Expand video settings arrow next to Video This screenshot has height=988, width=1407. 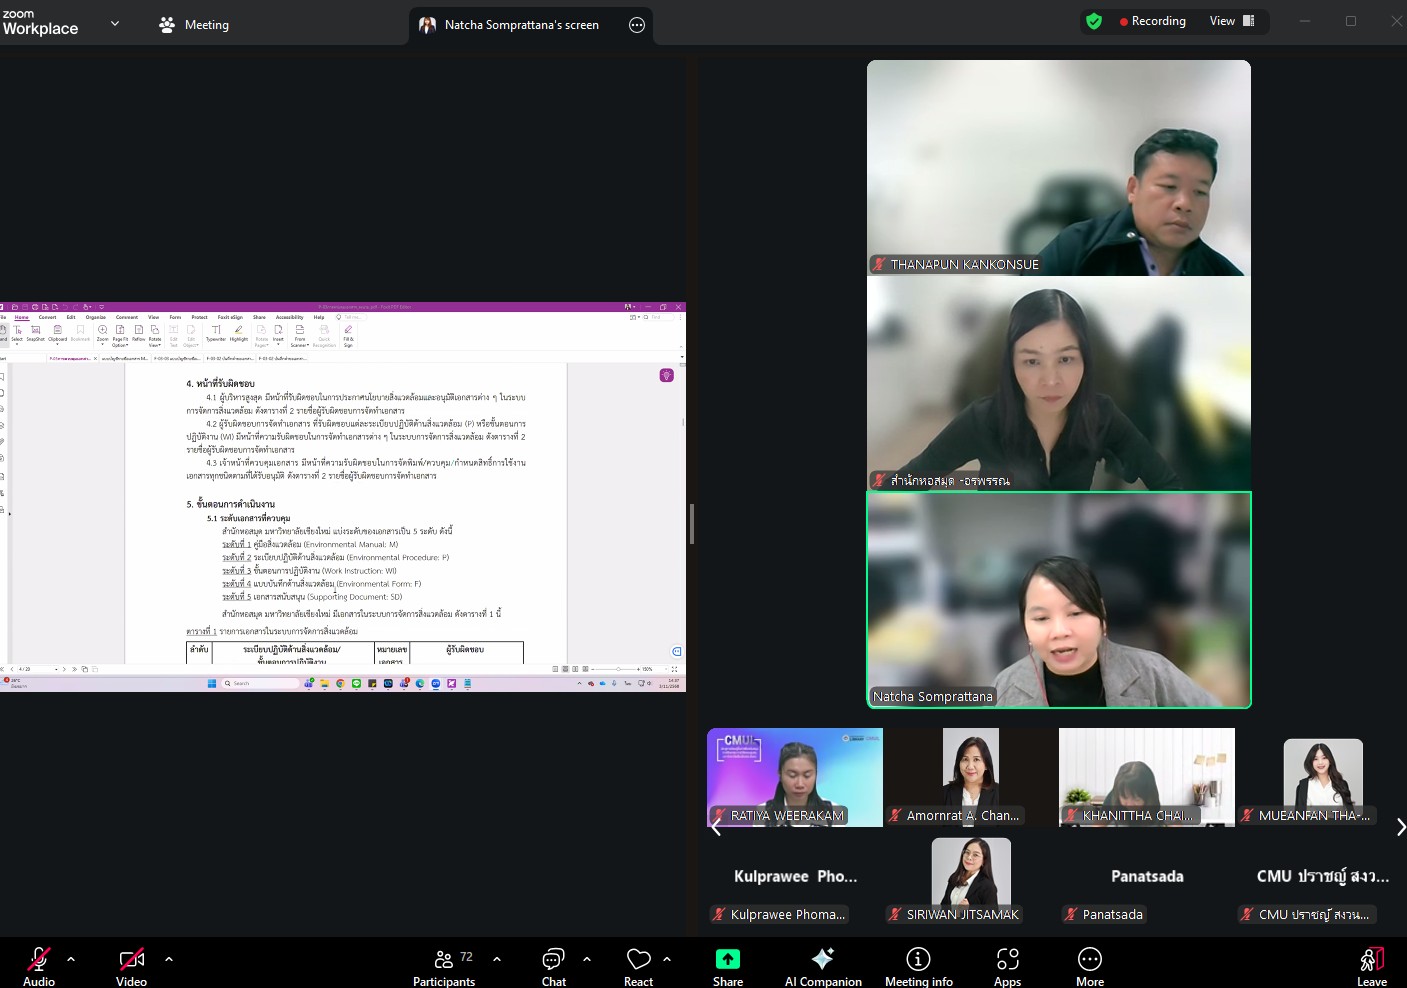pyautogui.click(x=169, y=959)
